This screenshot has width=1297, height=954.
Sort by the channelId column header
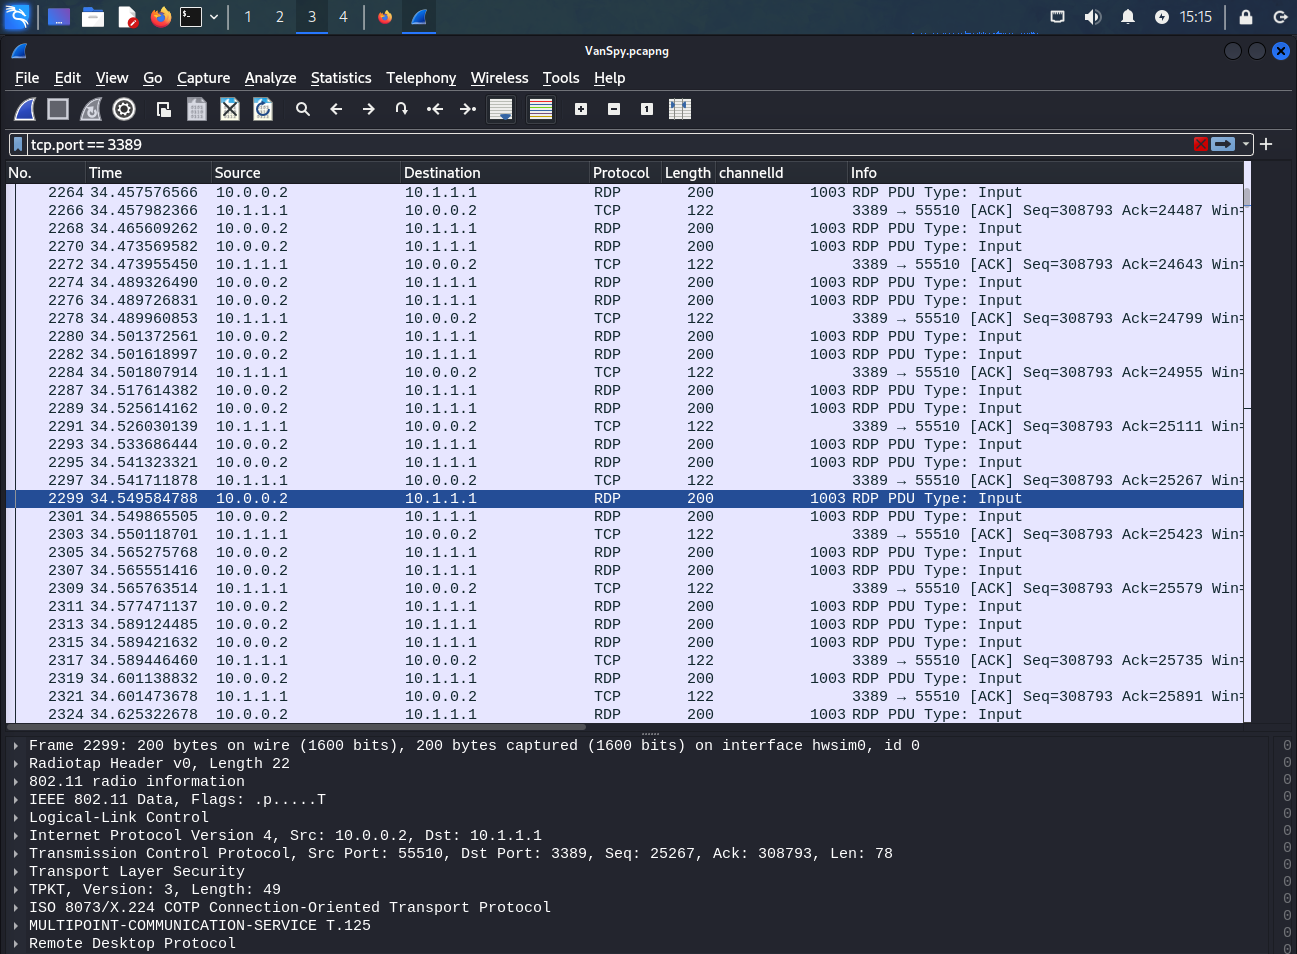782,173
